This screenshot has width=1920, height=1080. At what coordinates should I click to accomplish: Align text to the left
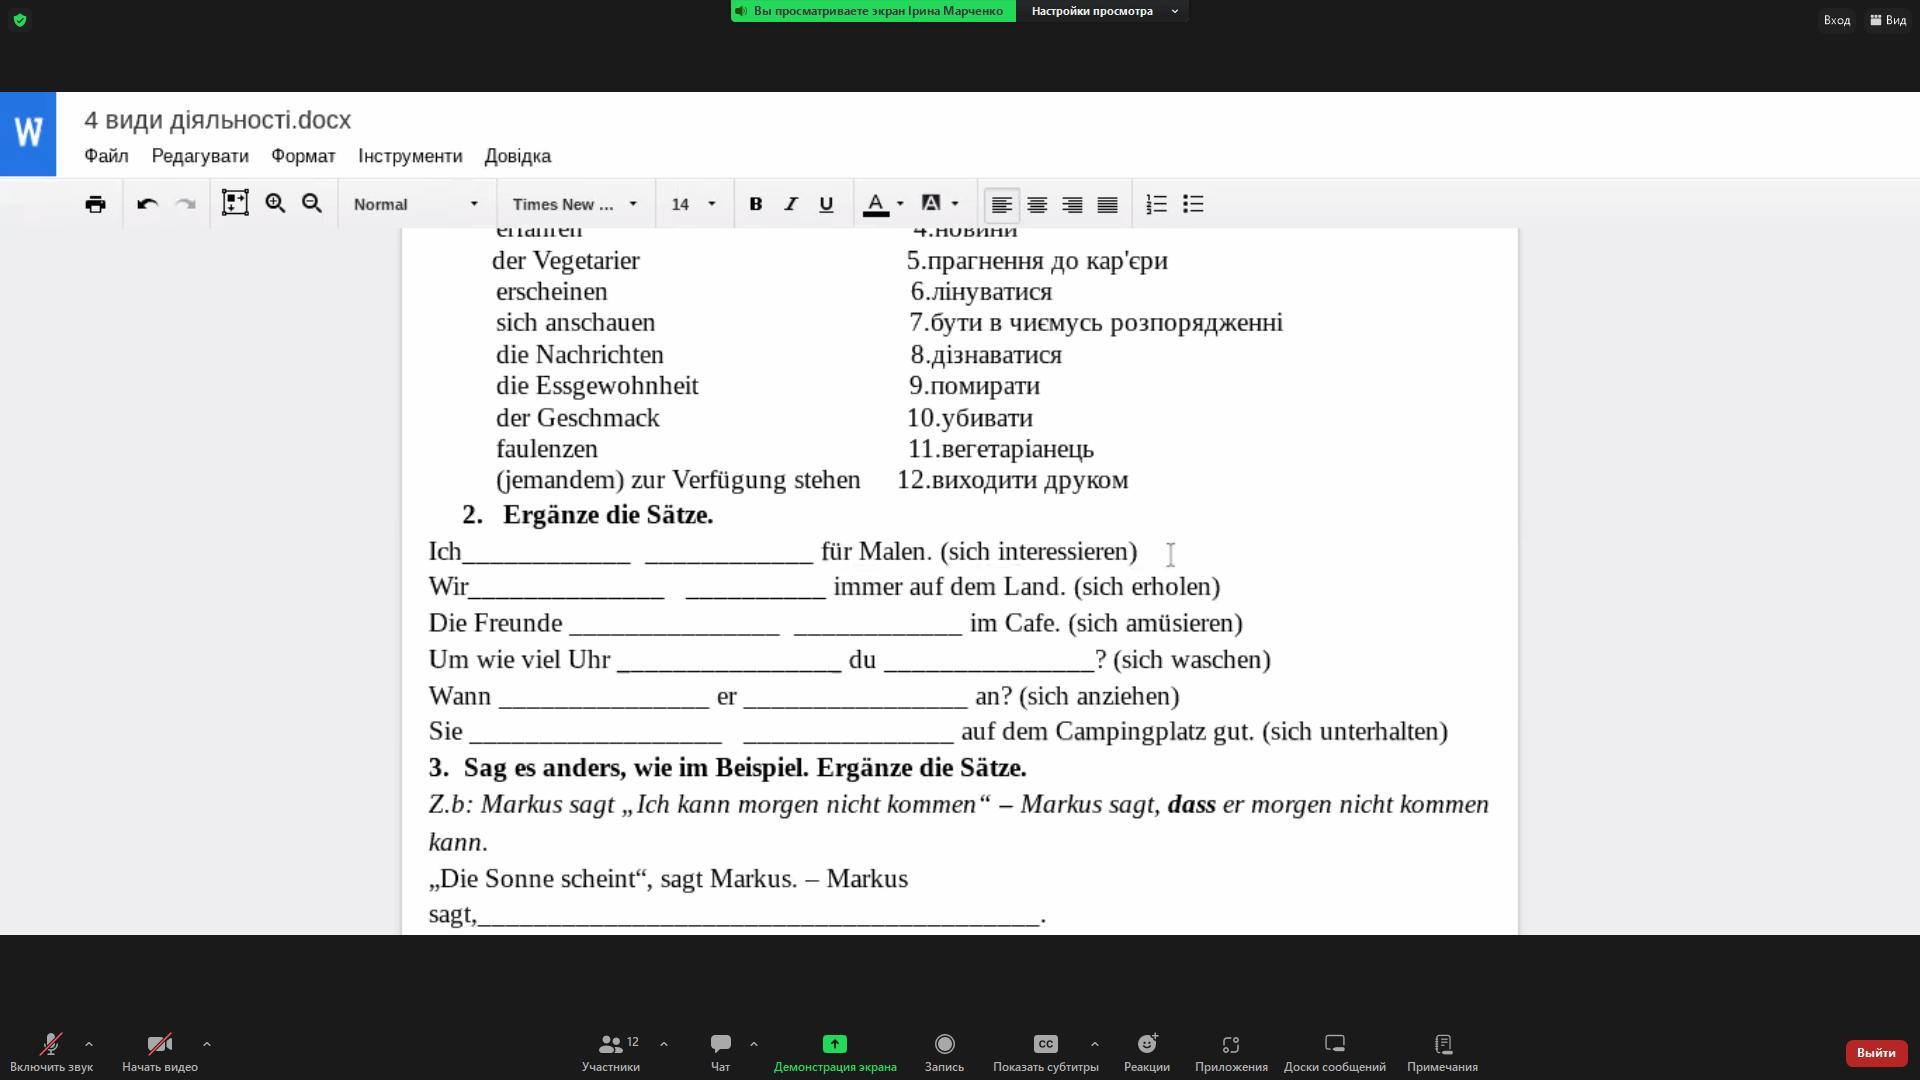click(x=1001, y=204)
